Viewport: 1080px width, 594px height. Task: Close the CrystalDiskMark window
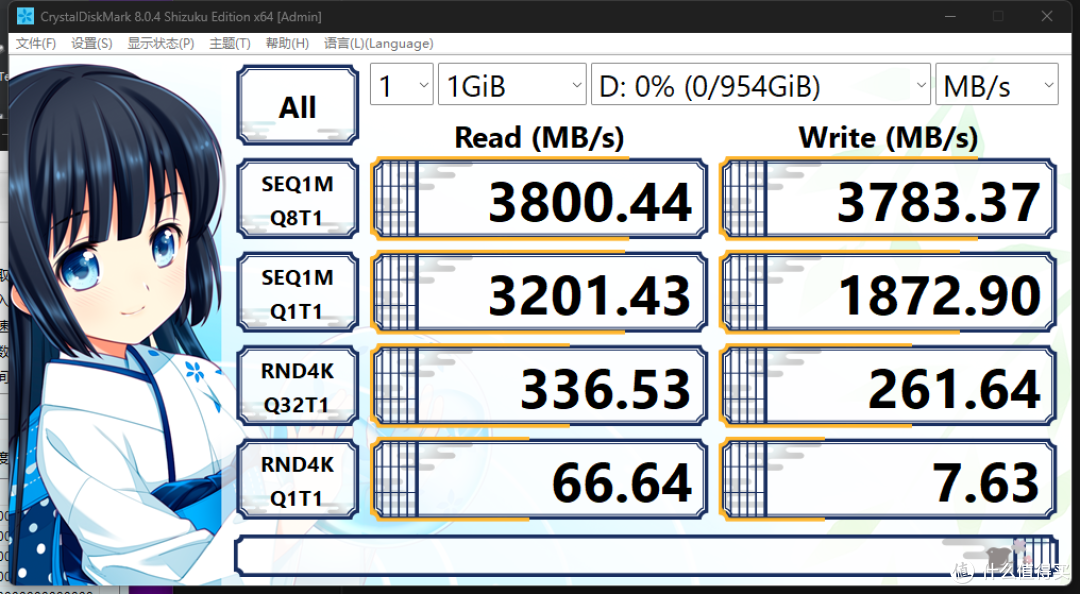click(x=1046, y=16)
